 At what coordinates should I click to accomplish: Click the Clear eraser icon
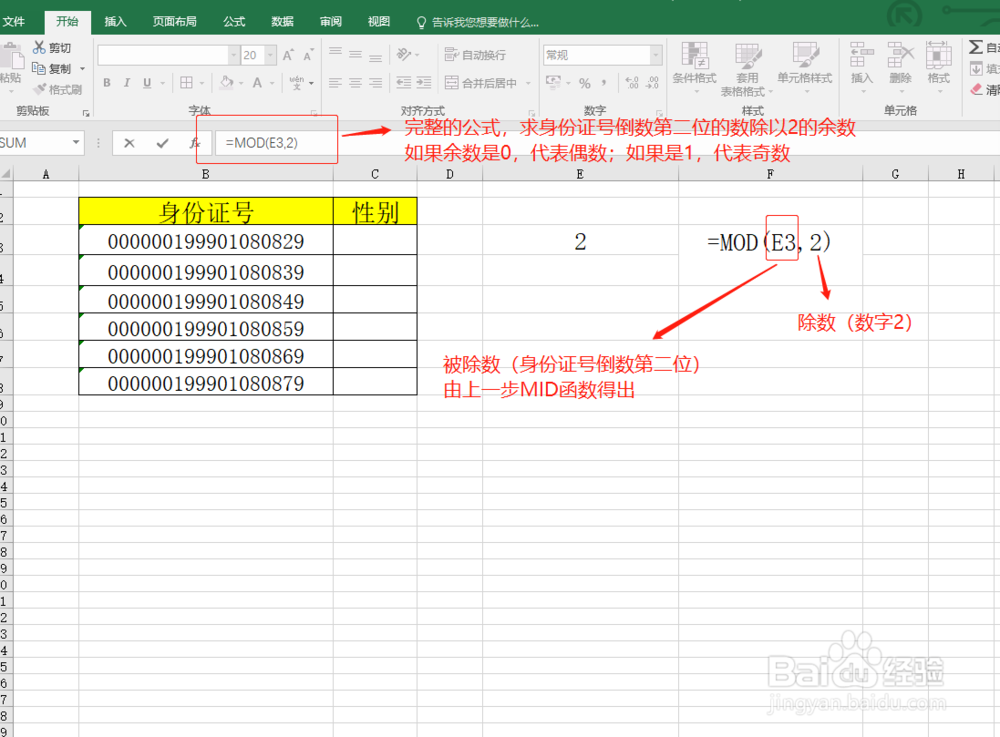tap(976, 89)
